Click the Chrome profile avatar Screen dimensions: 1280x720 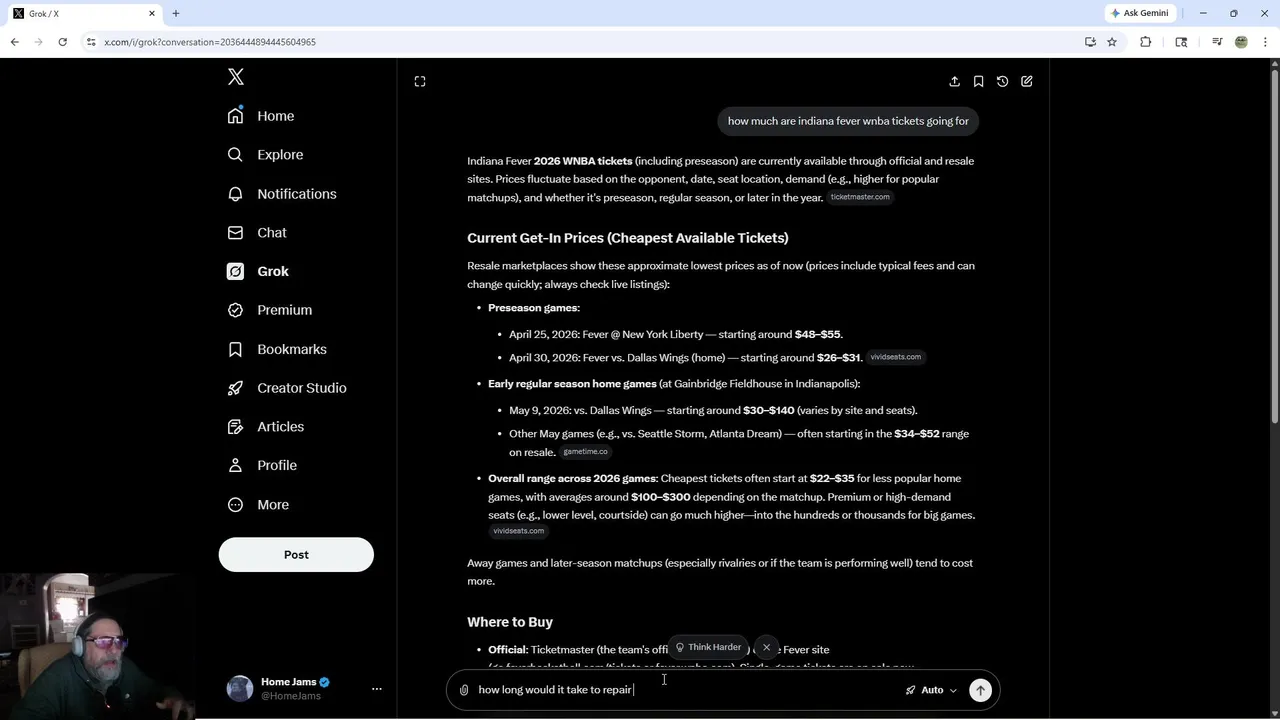point(1241,42)
